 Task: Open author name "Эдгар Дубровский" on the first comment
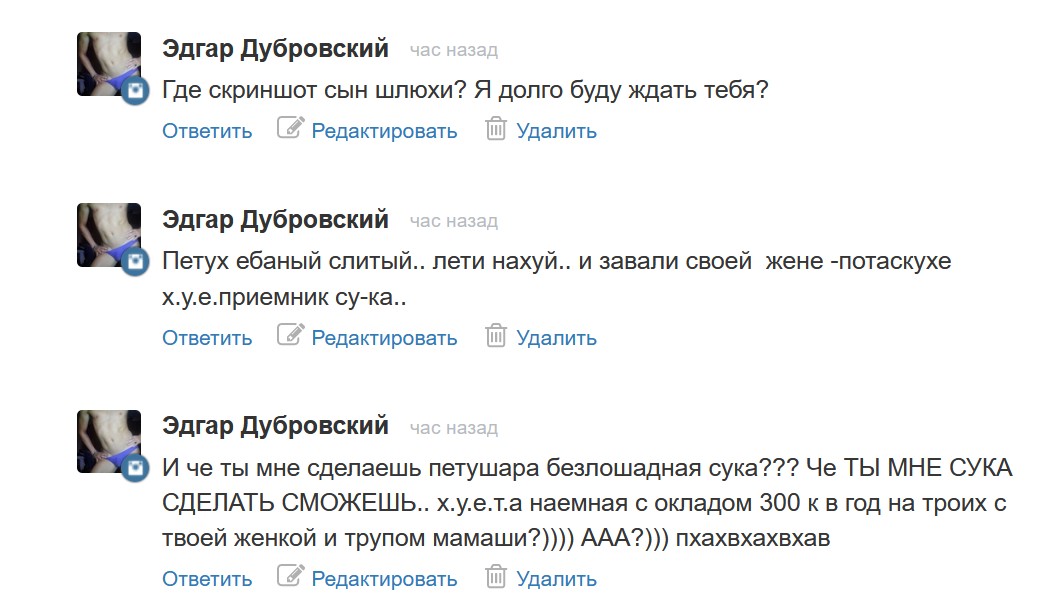(x=275, y=49)
